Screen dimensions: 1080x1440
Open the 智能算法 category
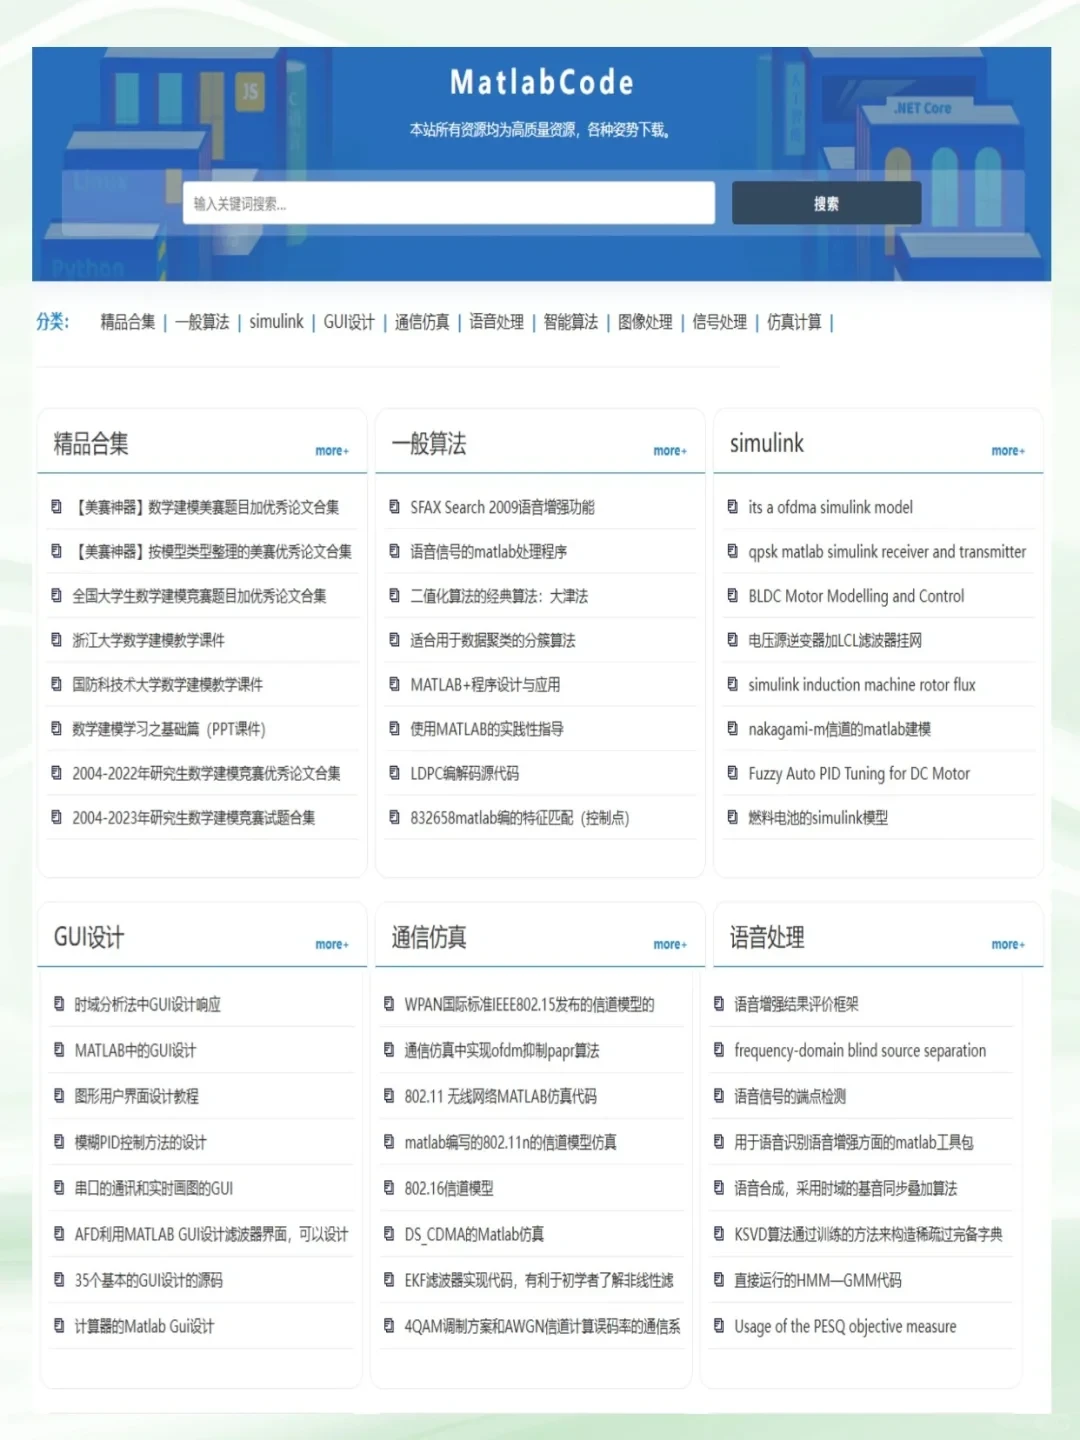[570, 322]
